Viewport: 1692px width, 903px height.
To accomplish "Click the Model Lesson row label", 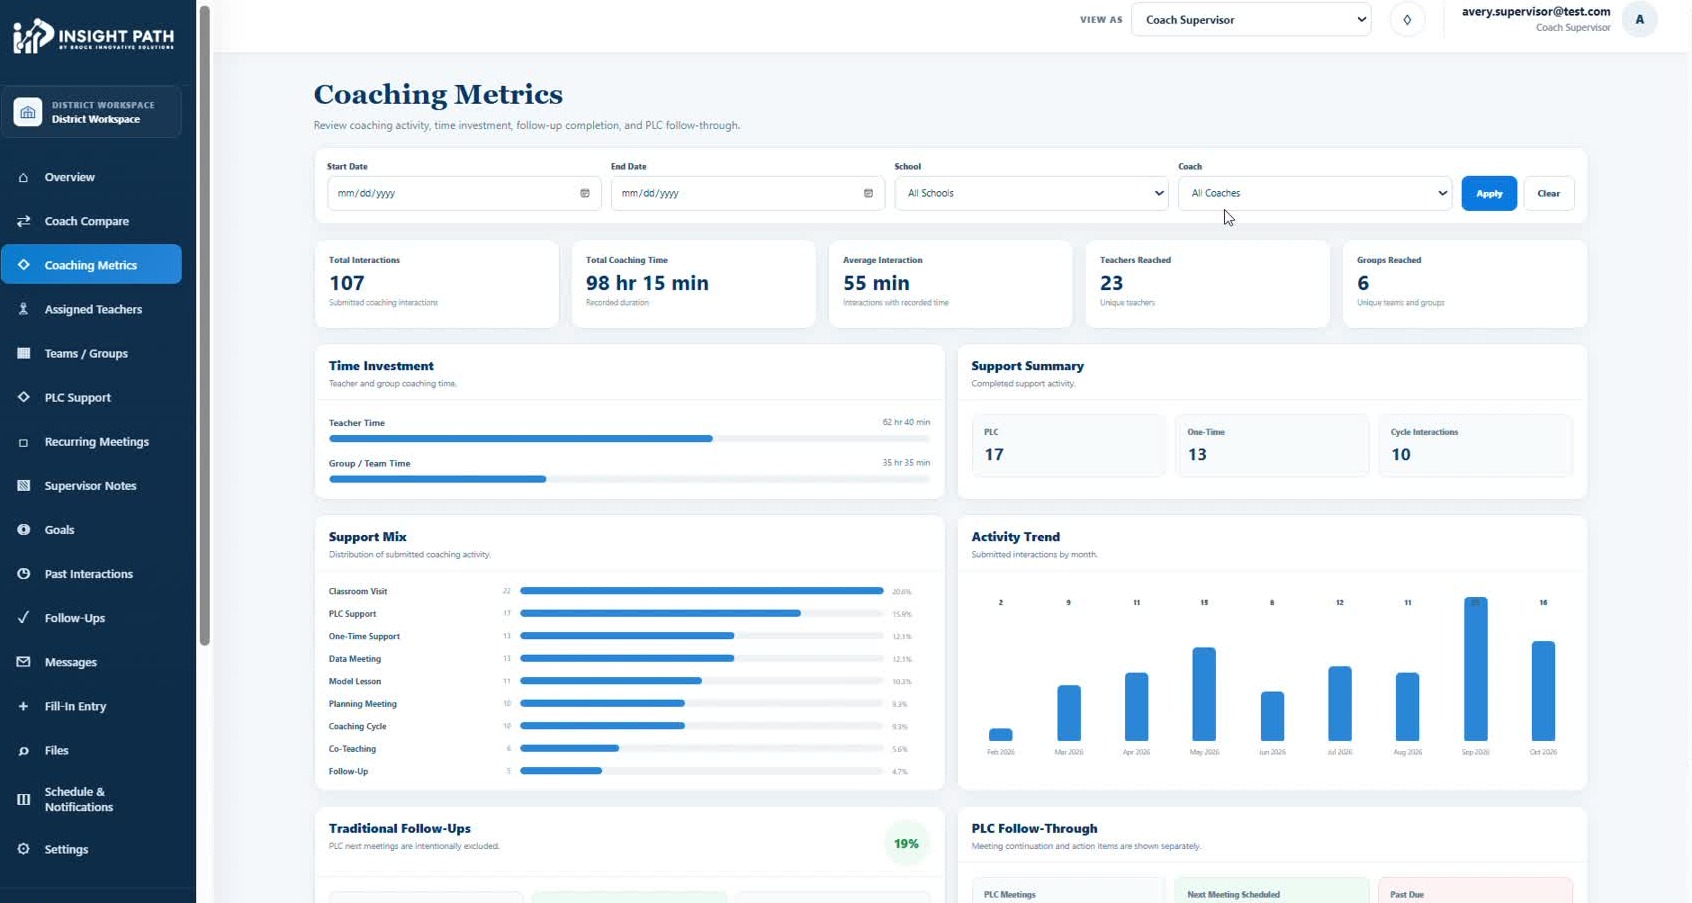I will pyautogui.click(x=355, y=681).
